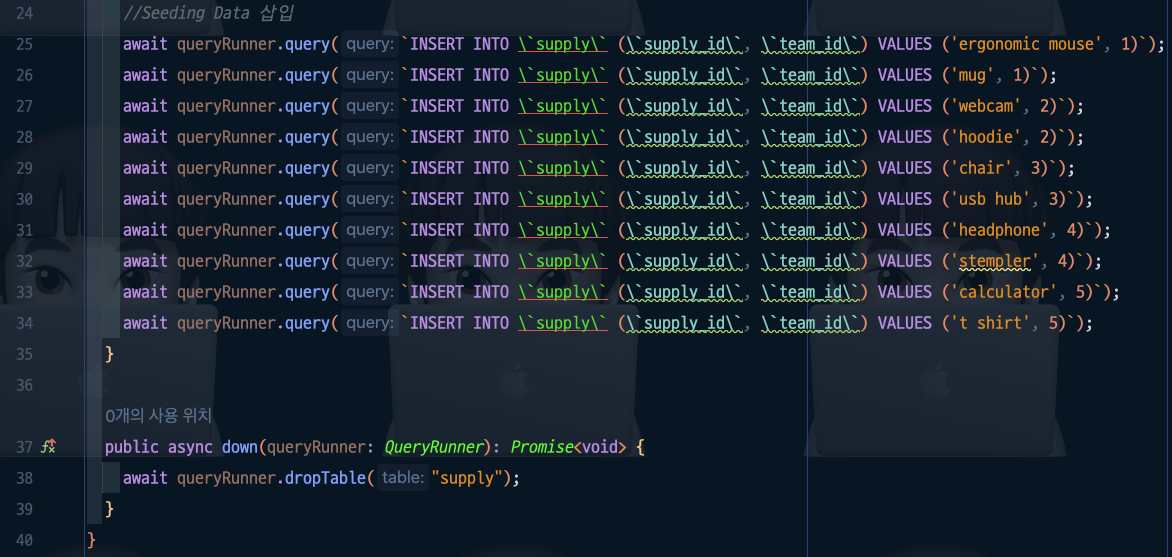The image size is (1172, 557).
Task: Click the 'QueryRunner' type annotation
Action: point(434,447)
